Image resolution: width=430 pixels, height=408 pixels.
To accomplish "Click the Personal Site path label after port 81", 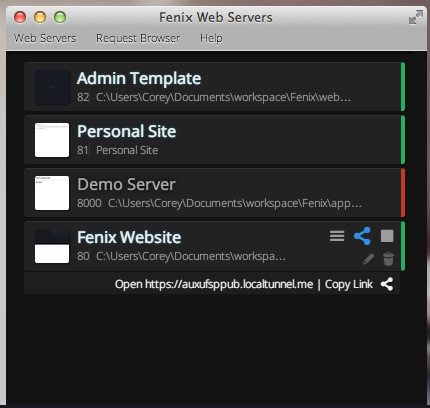I will [127, 150].
